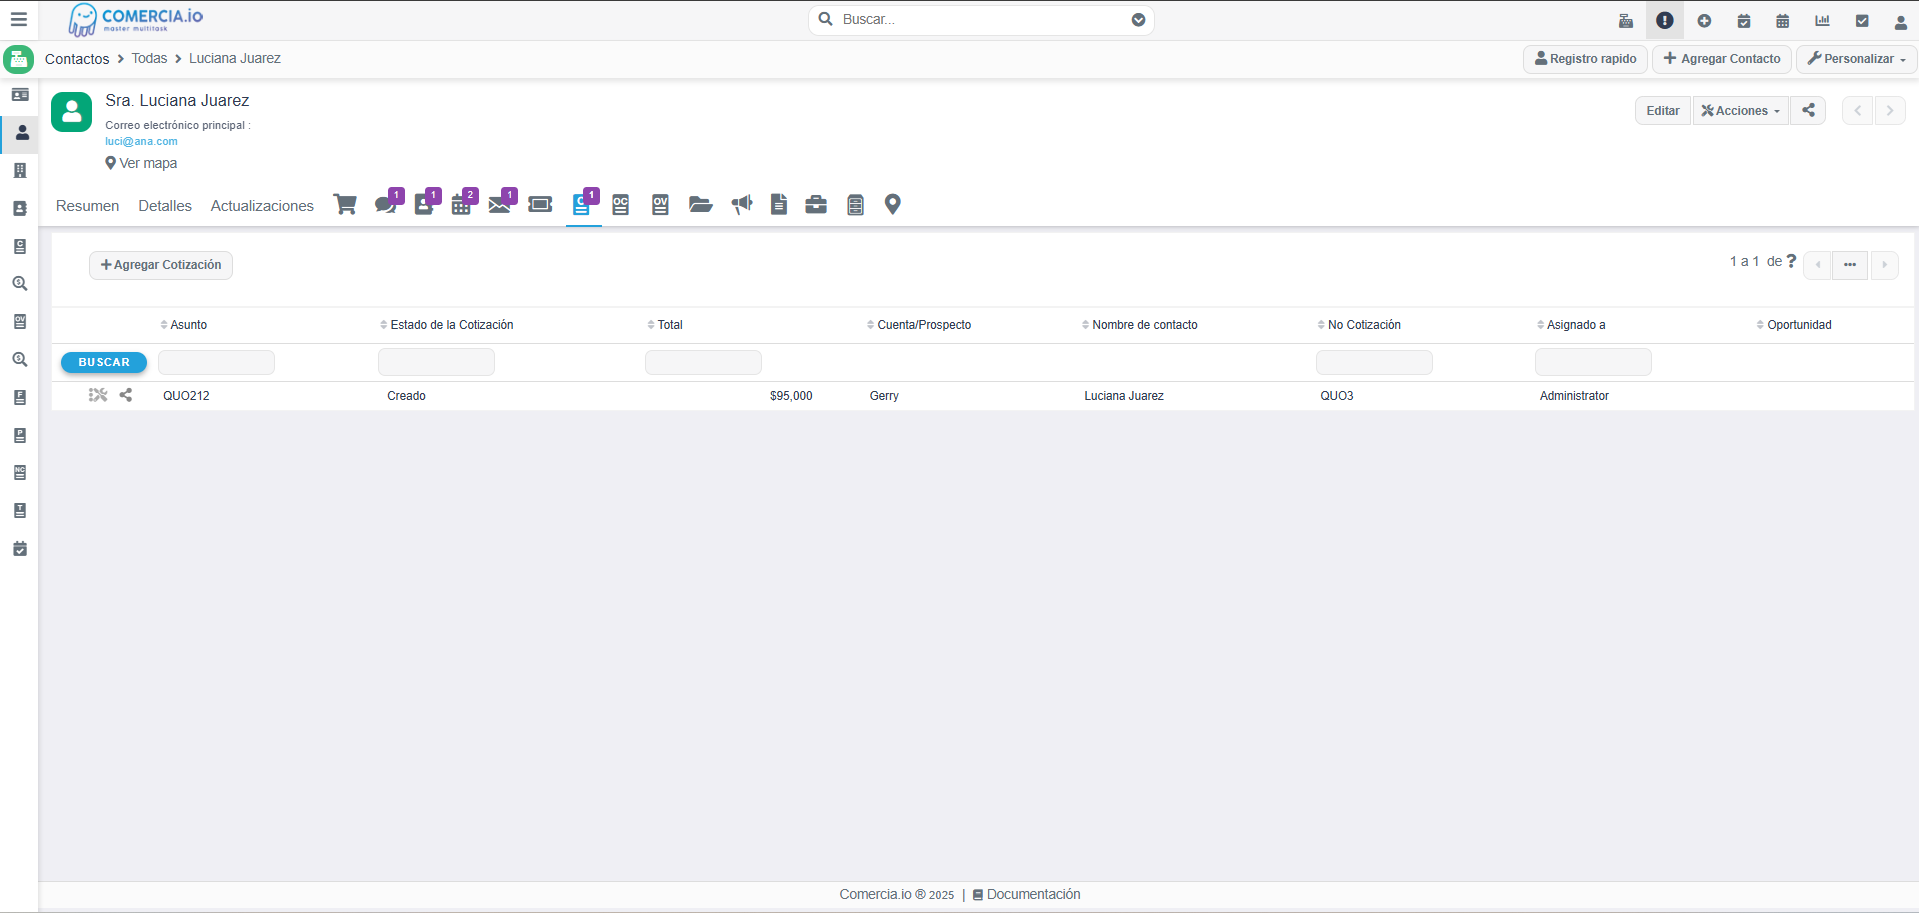Click the quick-create plus circle icon

[x=1704, y=20]
